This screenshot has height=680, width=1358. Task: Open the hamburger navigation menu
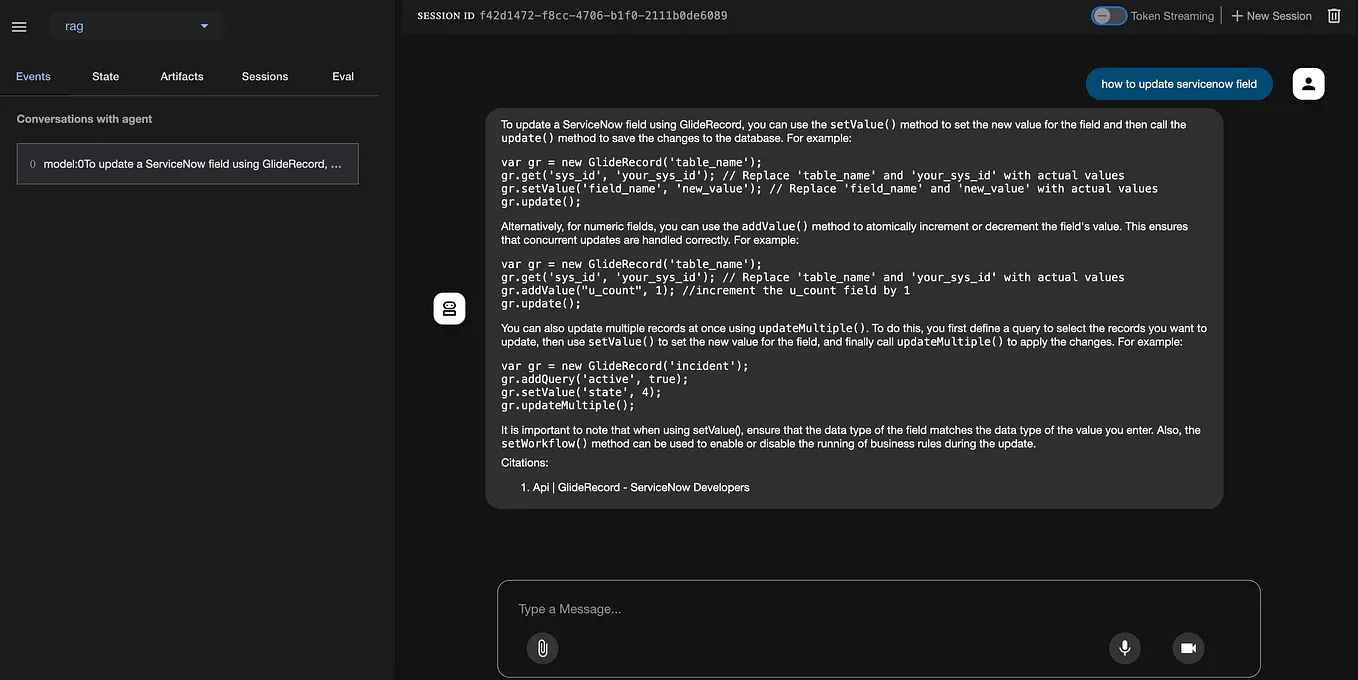[18, 27]
